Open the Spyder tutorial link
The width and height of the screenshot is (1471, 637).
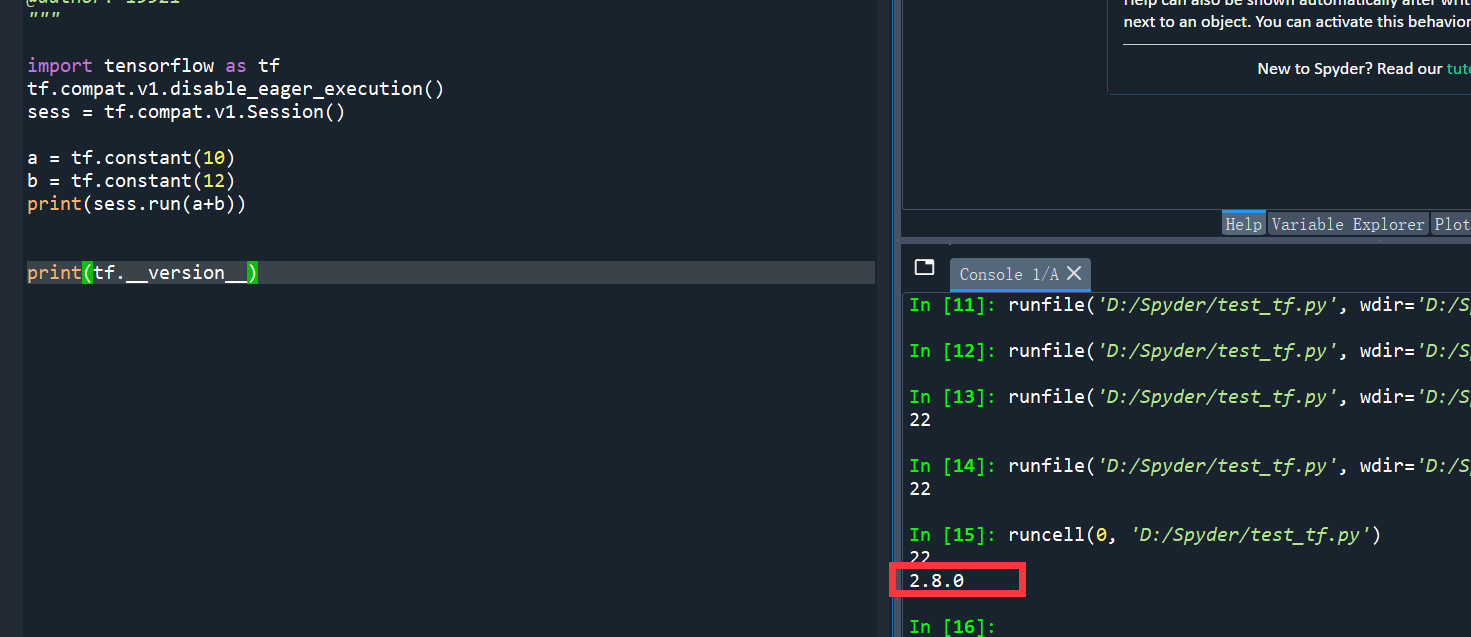[x=1458, y=69]
